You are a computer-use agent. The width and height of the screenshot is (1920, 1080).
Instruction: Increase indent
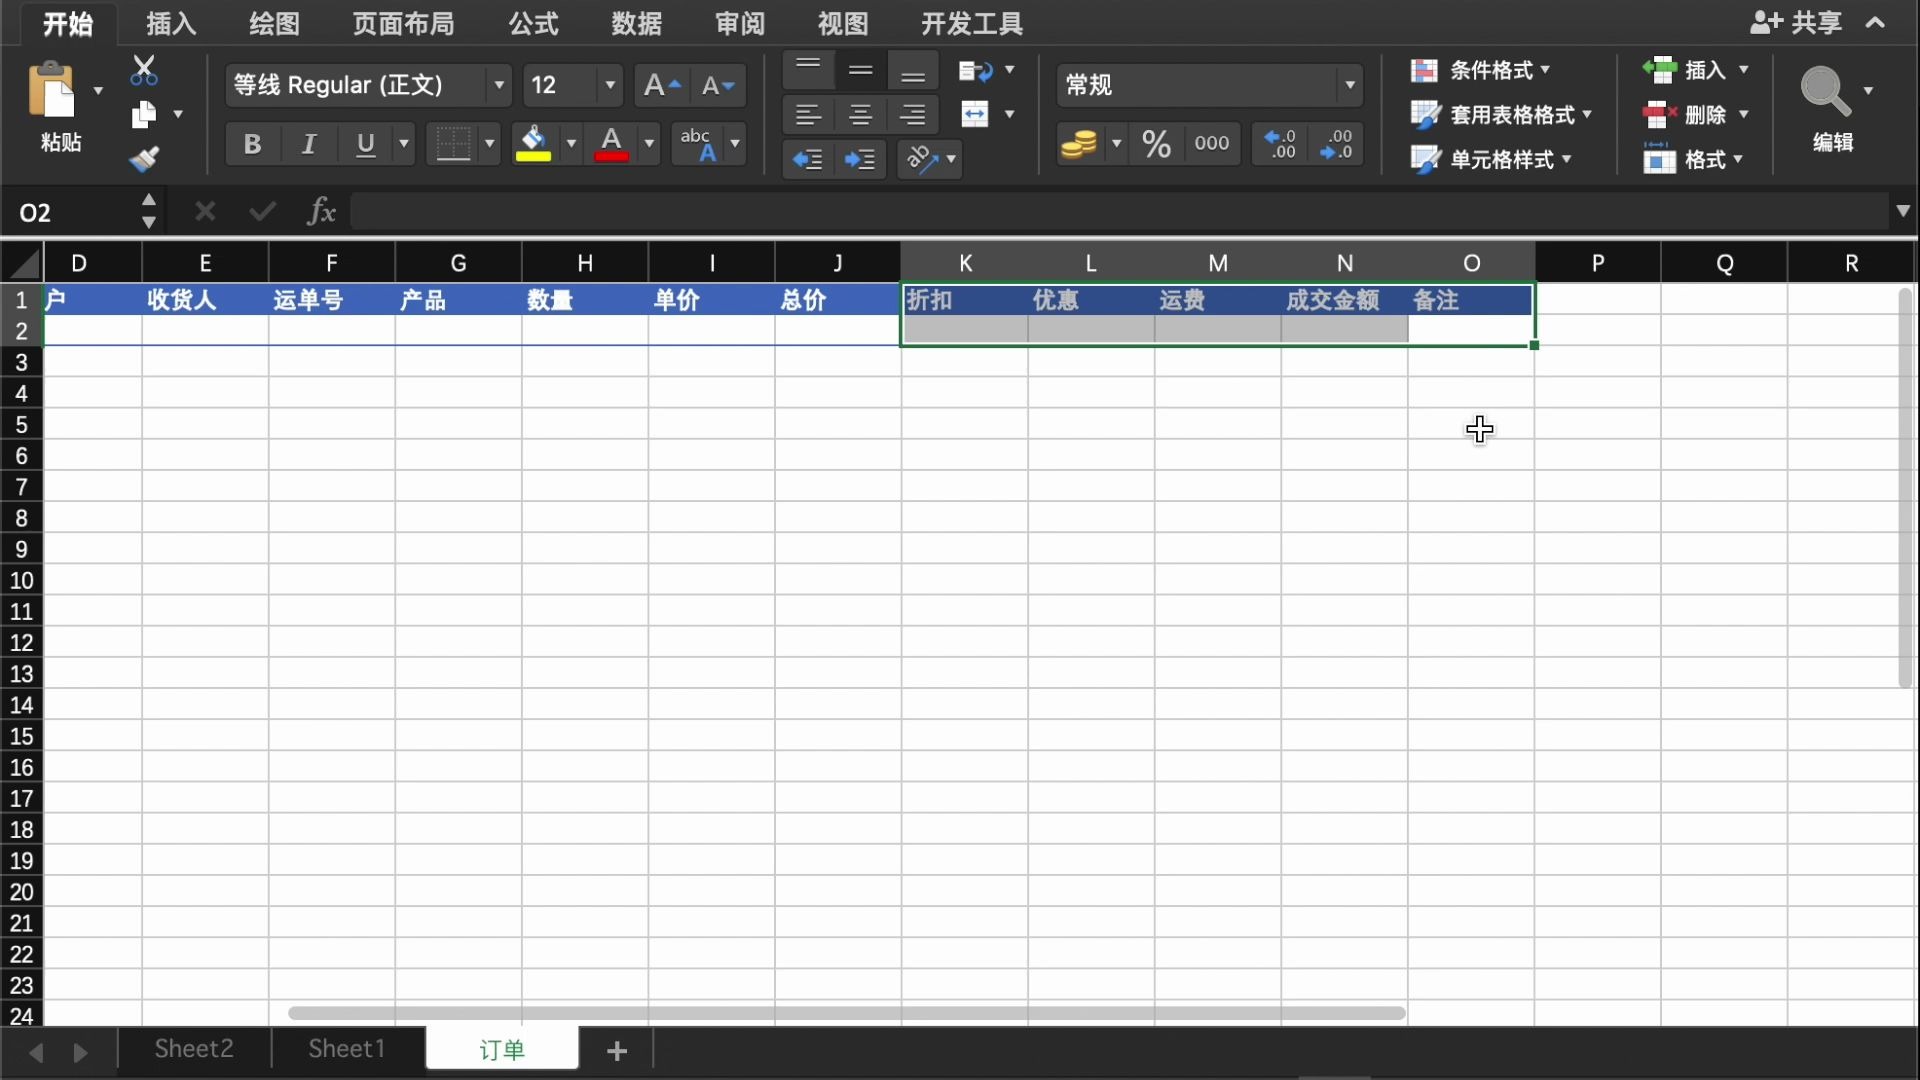pyautogui.click(x=860, y=159)
